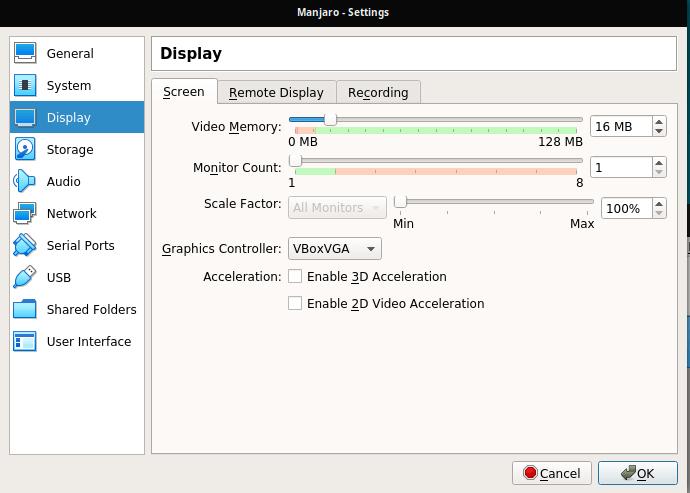690x493 pixels.
Task: Click the Monitor Count value field
Action: click(621, 167)
